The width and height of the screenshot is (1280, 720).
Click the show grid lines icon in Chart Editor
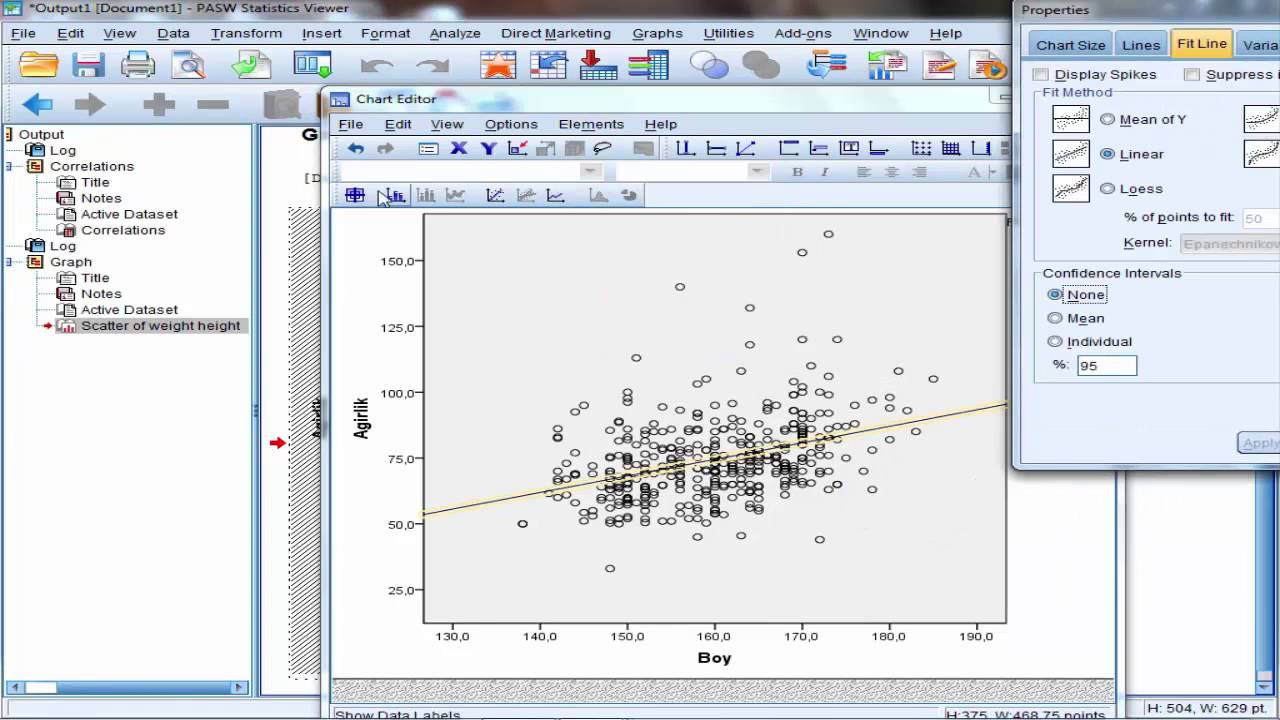951,148
